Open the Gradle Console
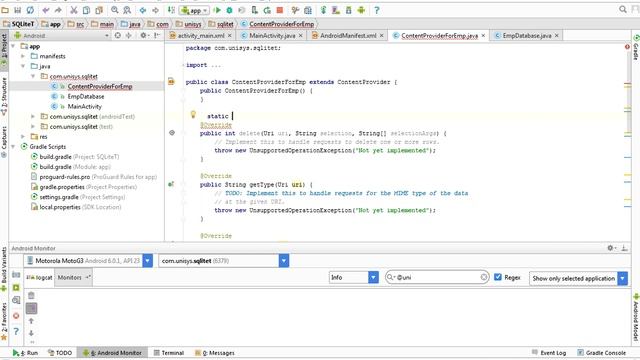Viewport: 640px width, 360px height. (x=602, y=353)
